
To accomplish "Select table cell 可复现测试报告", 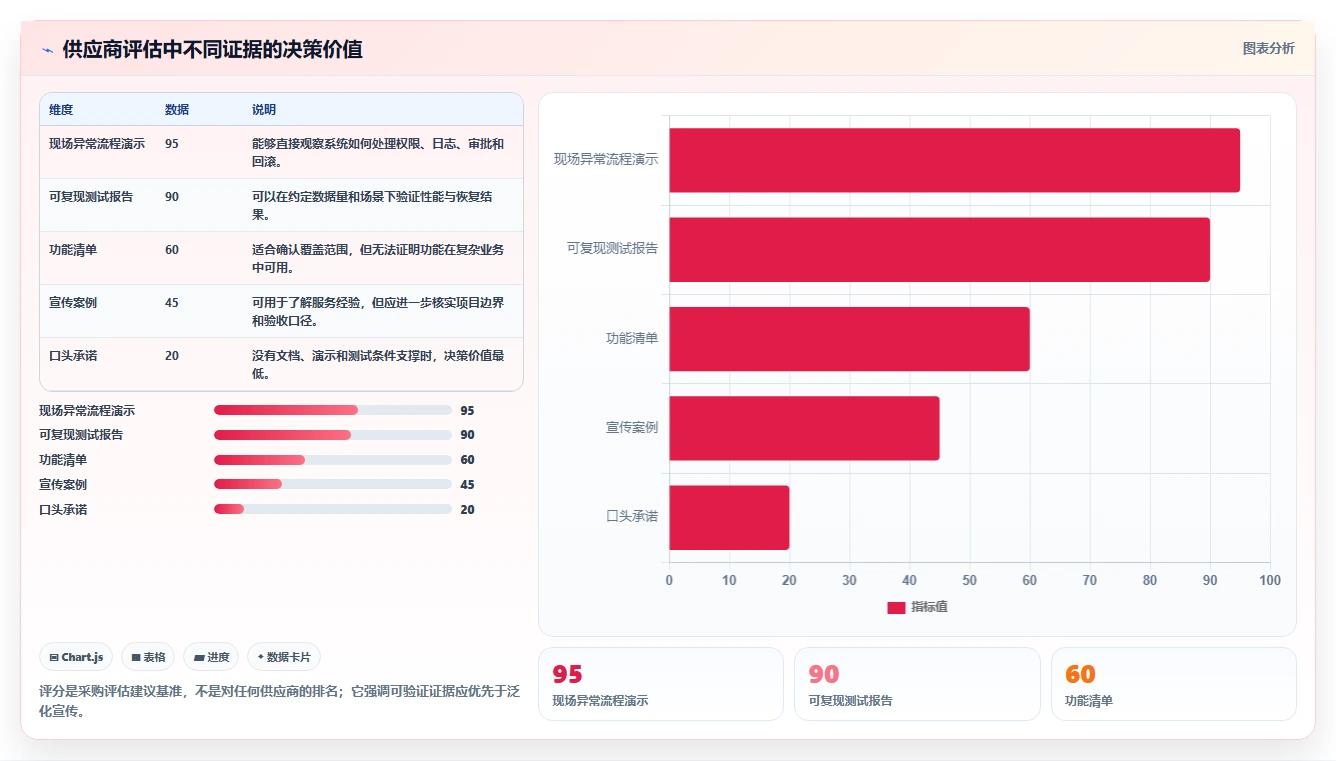I will coord(91,197).
